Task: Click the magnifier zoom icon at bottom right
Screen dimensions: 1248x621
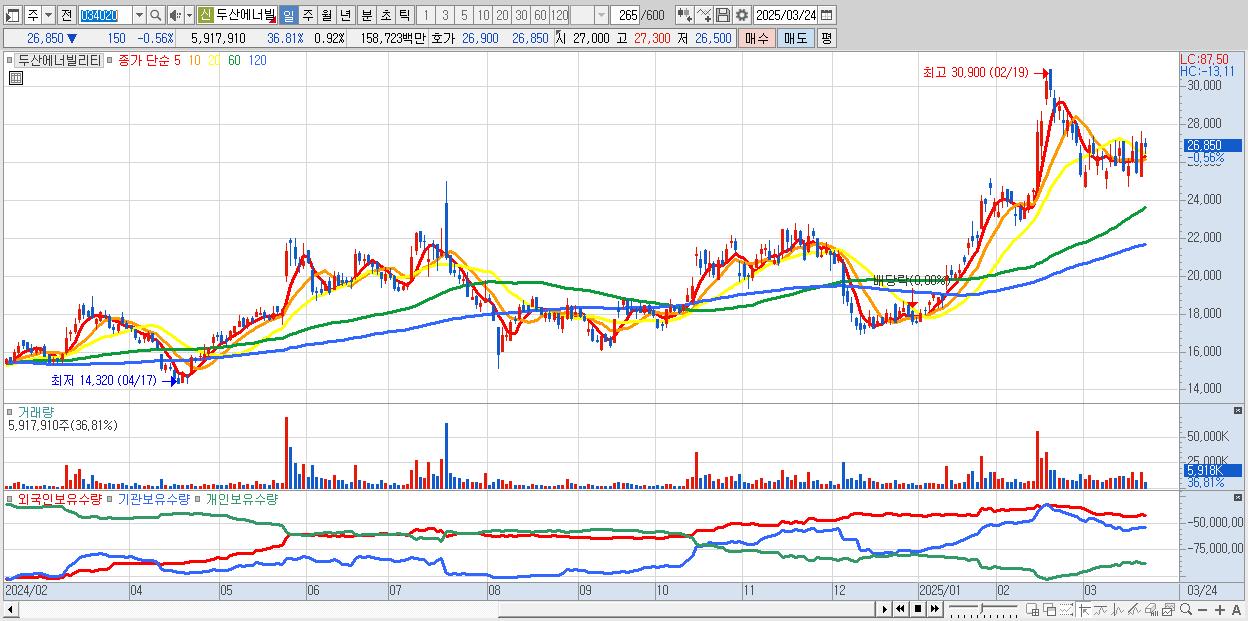Action: pos(1185,609)
